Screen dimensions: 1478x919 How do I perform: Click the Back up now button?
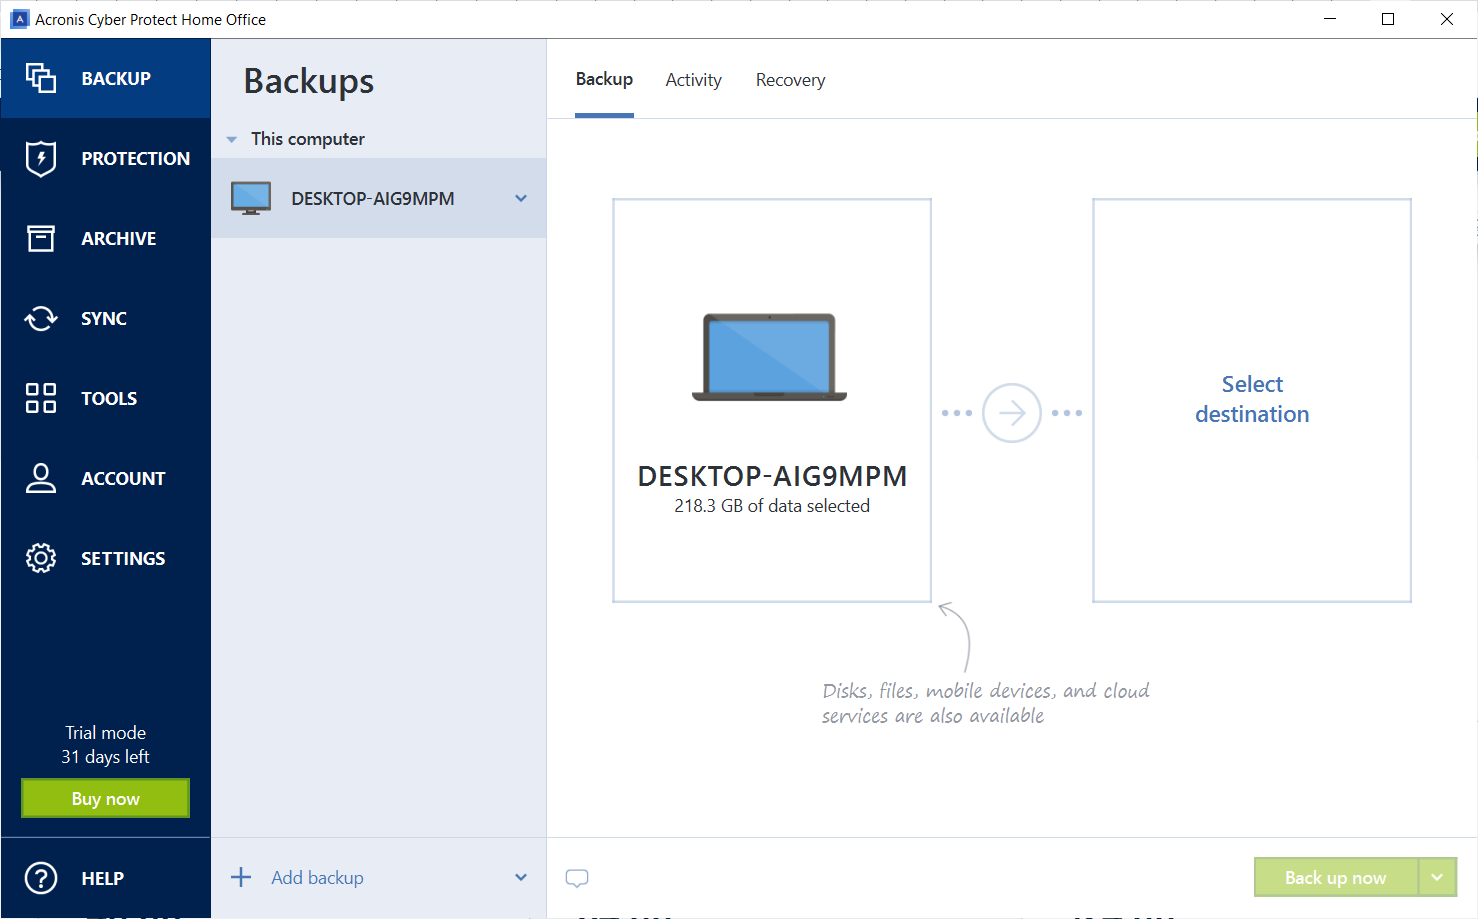tap(1336, 877)
